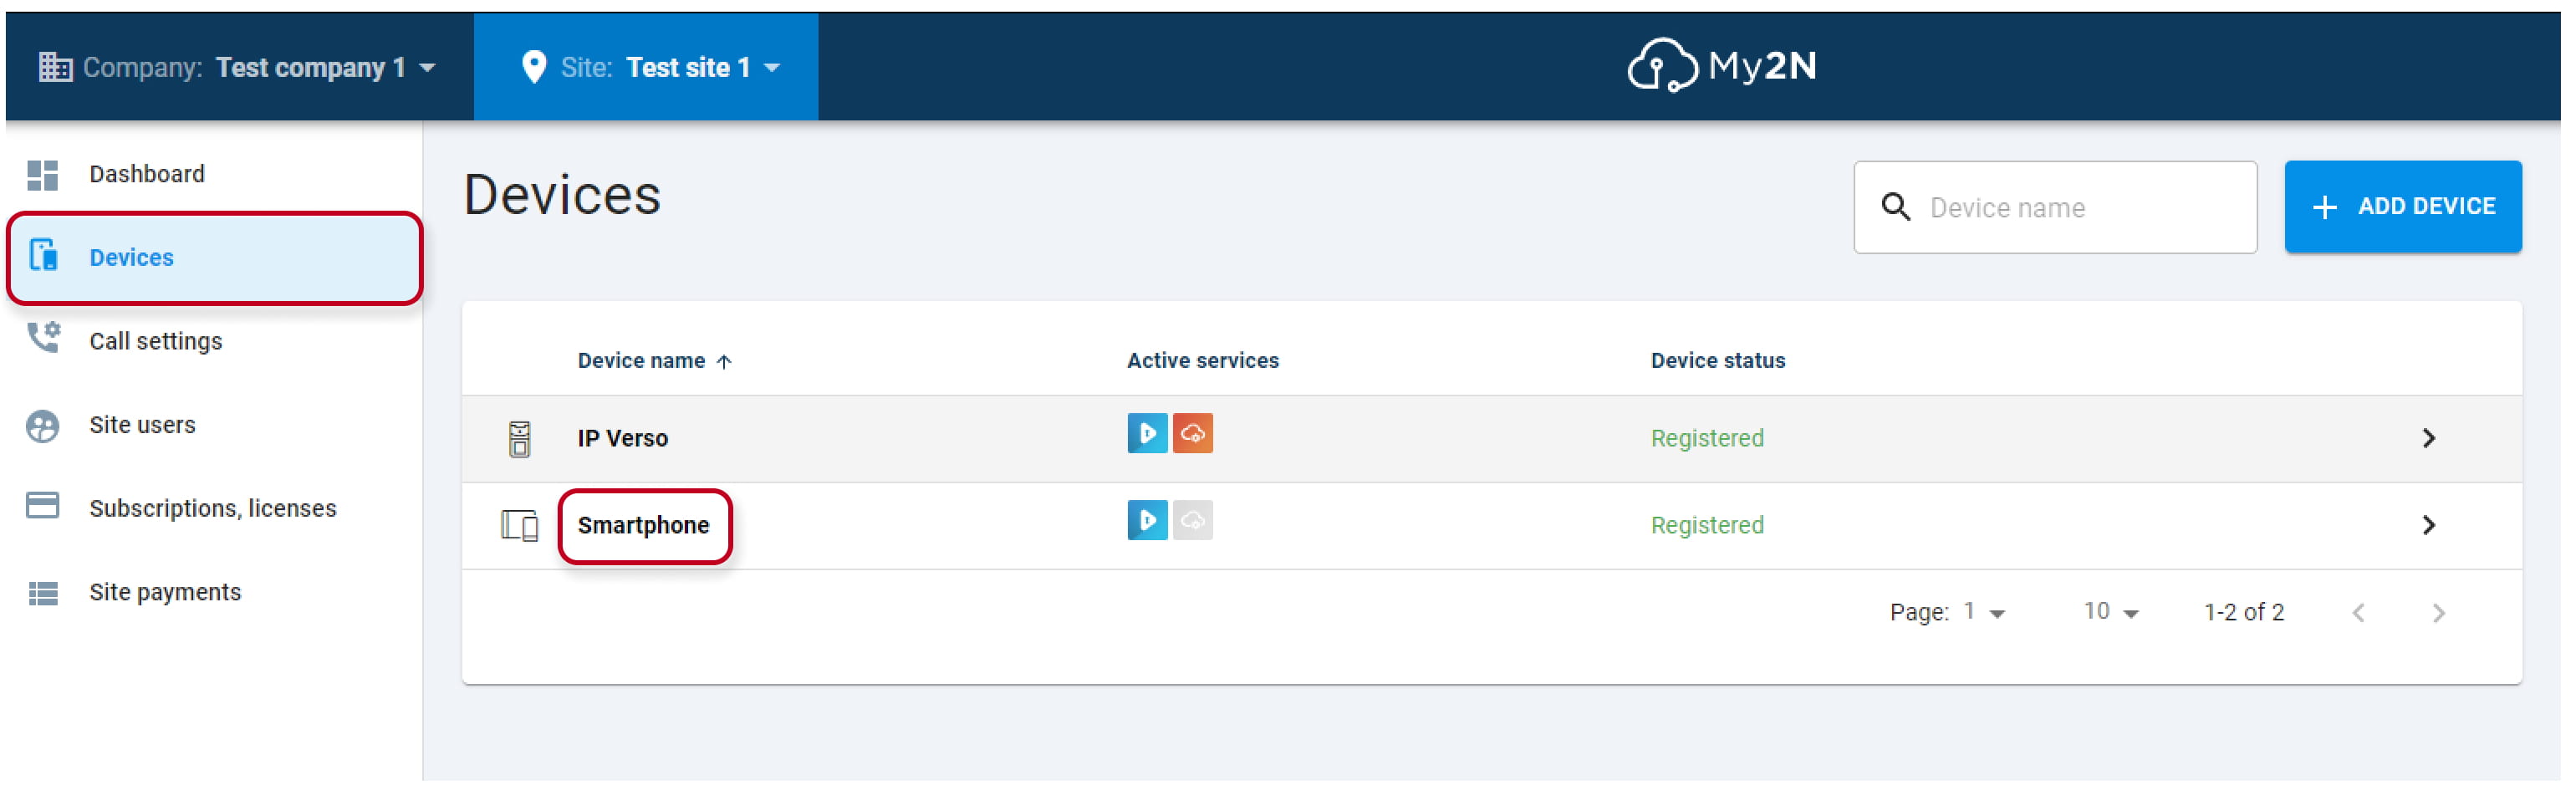
Task: Open Subscriptions, licenses menu item
Action: coord(214,508)
